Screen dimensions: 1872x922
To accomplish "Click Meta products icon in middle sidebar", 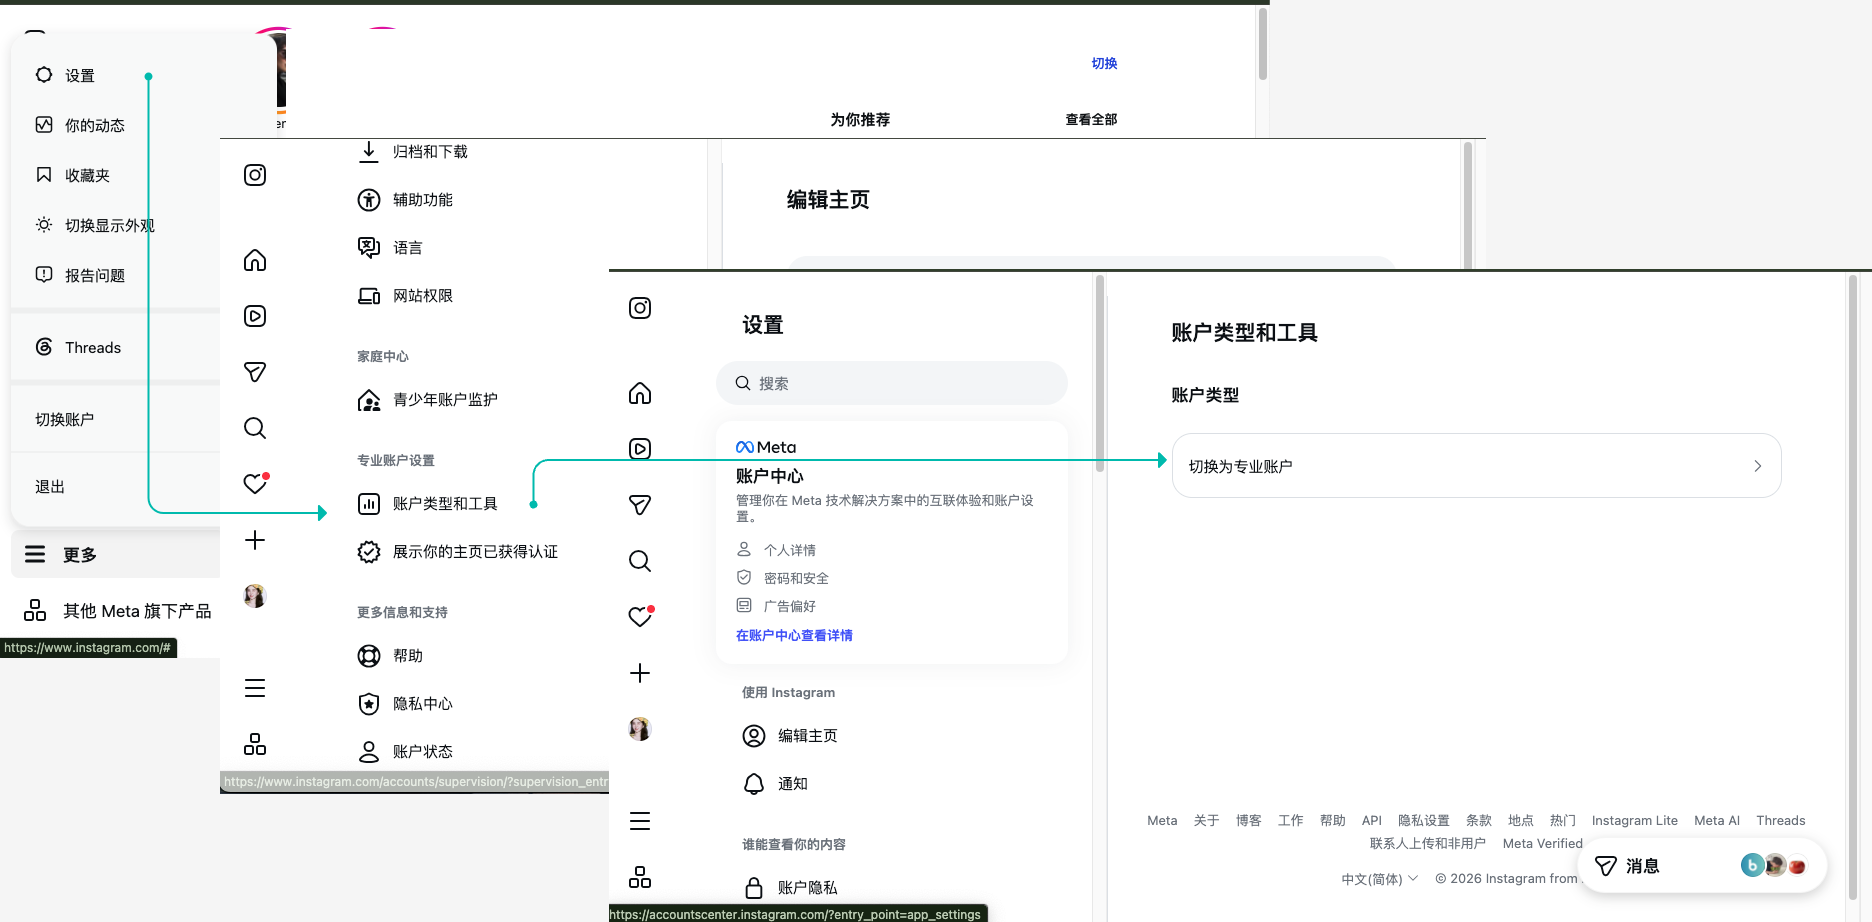I will [255, 744].
